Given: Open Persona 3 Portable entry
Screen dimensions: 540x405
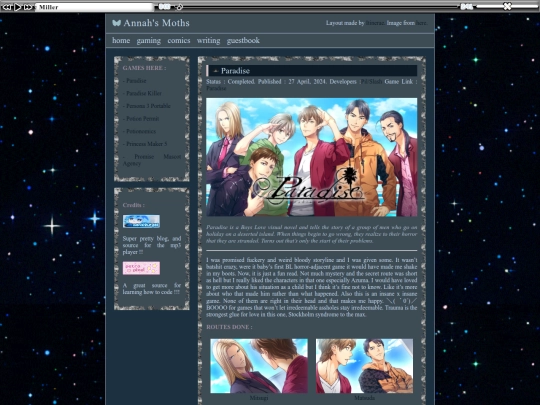Looking at the screenshot, I should coord(147,106).
